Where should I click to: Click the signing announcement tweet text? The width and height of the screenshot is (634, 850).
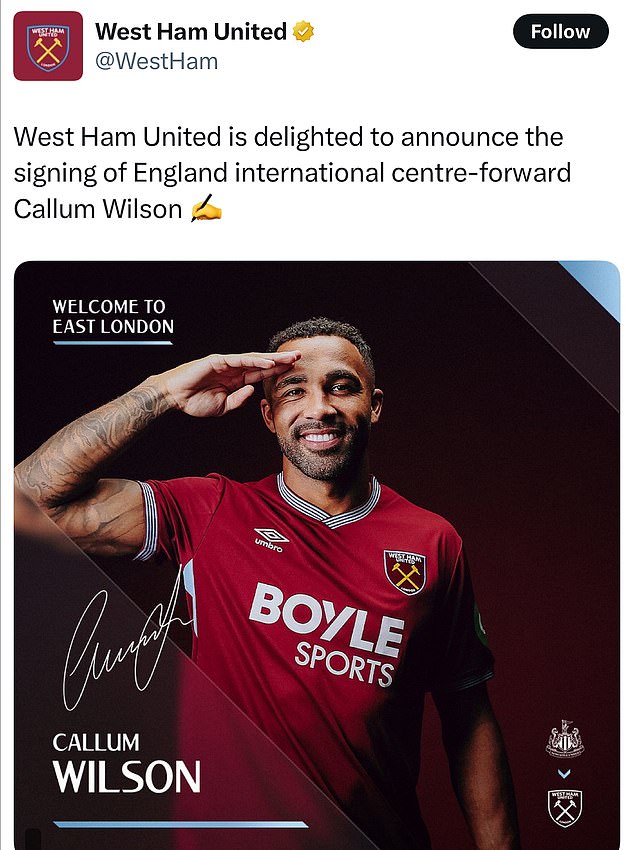click(292, 172)
